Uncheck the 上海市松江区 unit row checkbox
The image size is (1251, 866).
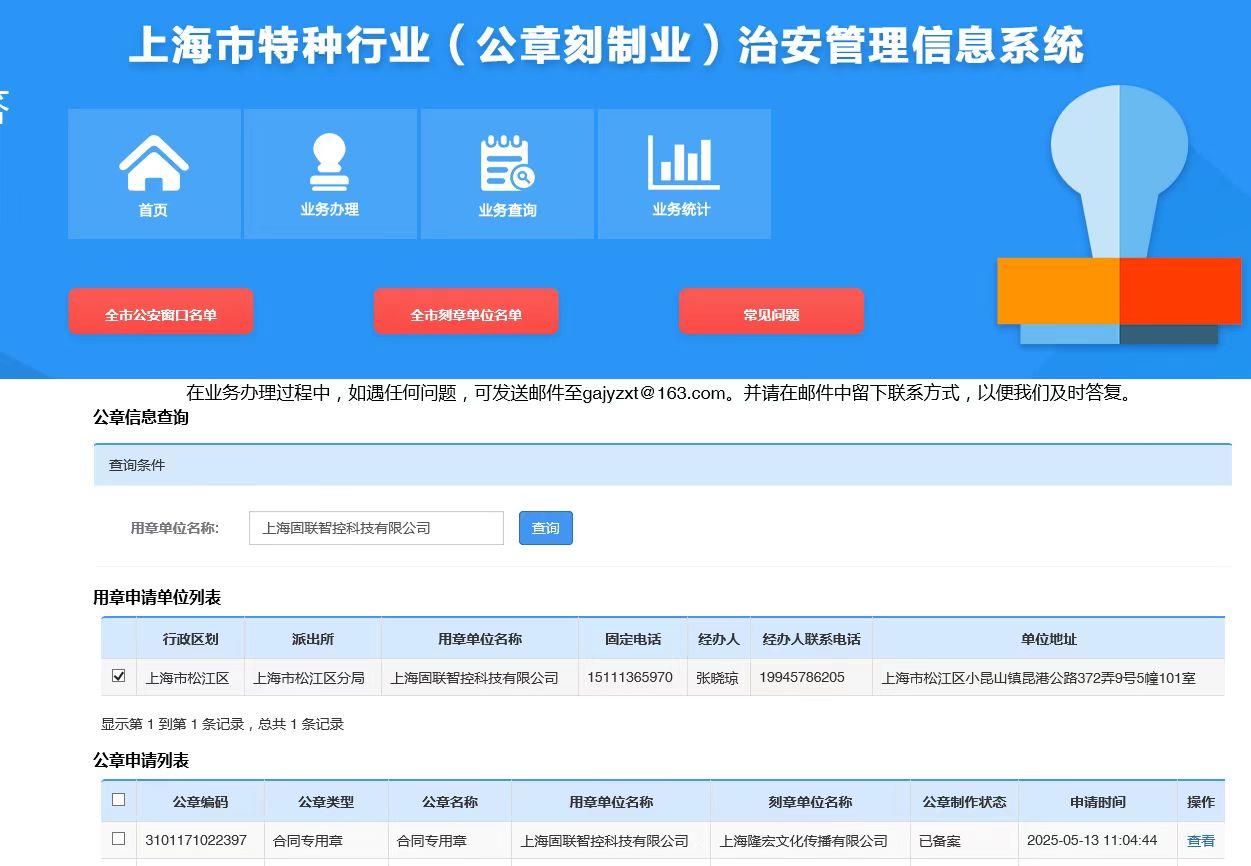click(119, 677)
